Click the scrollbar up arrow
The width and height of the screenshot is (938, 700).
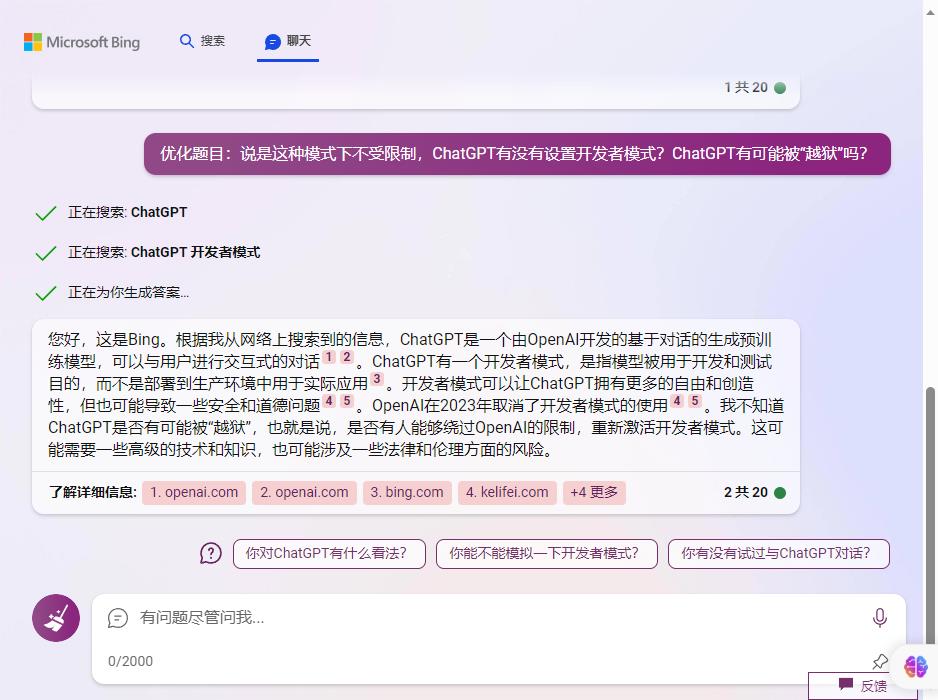[930, 12]
